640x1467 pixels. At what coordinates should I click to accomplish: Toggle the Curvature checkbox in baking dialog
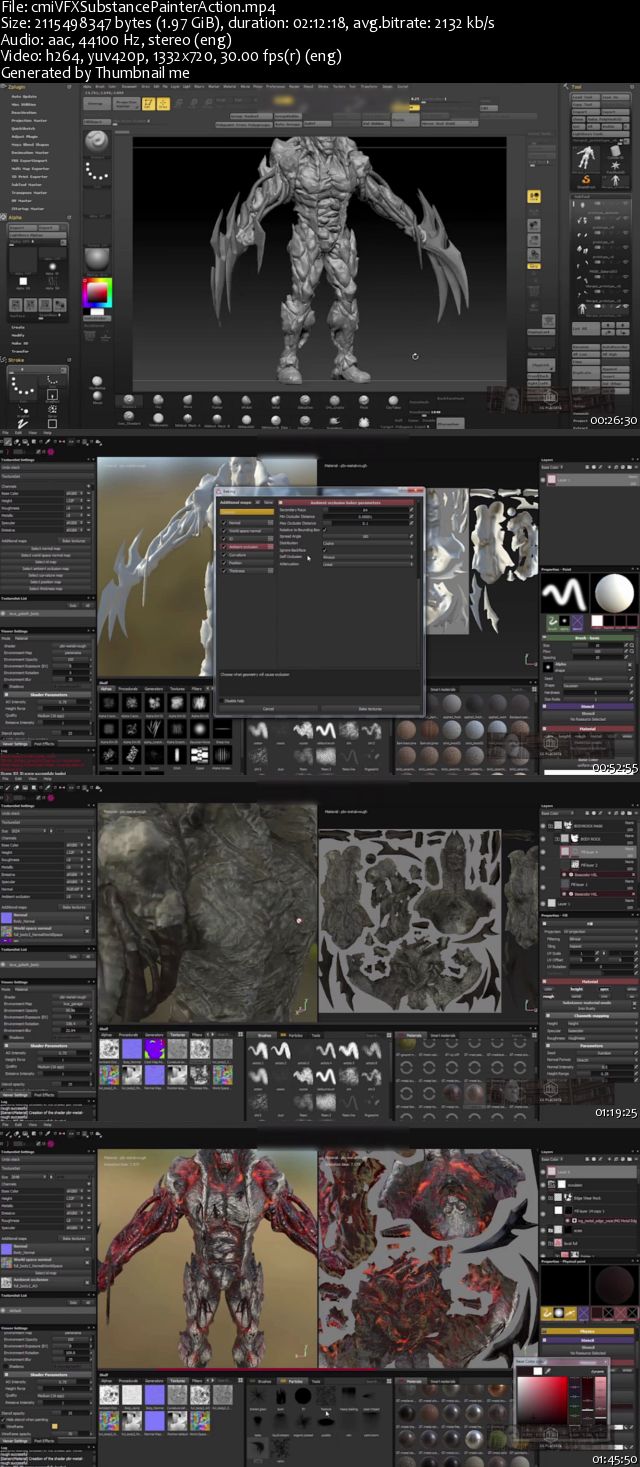[224, 554]
